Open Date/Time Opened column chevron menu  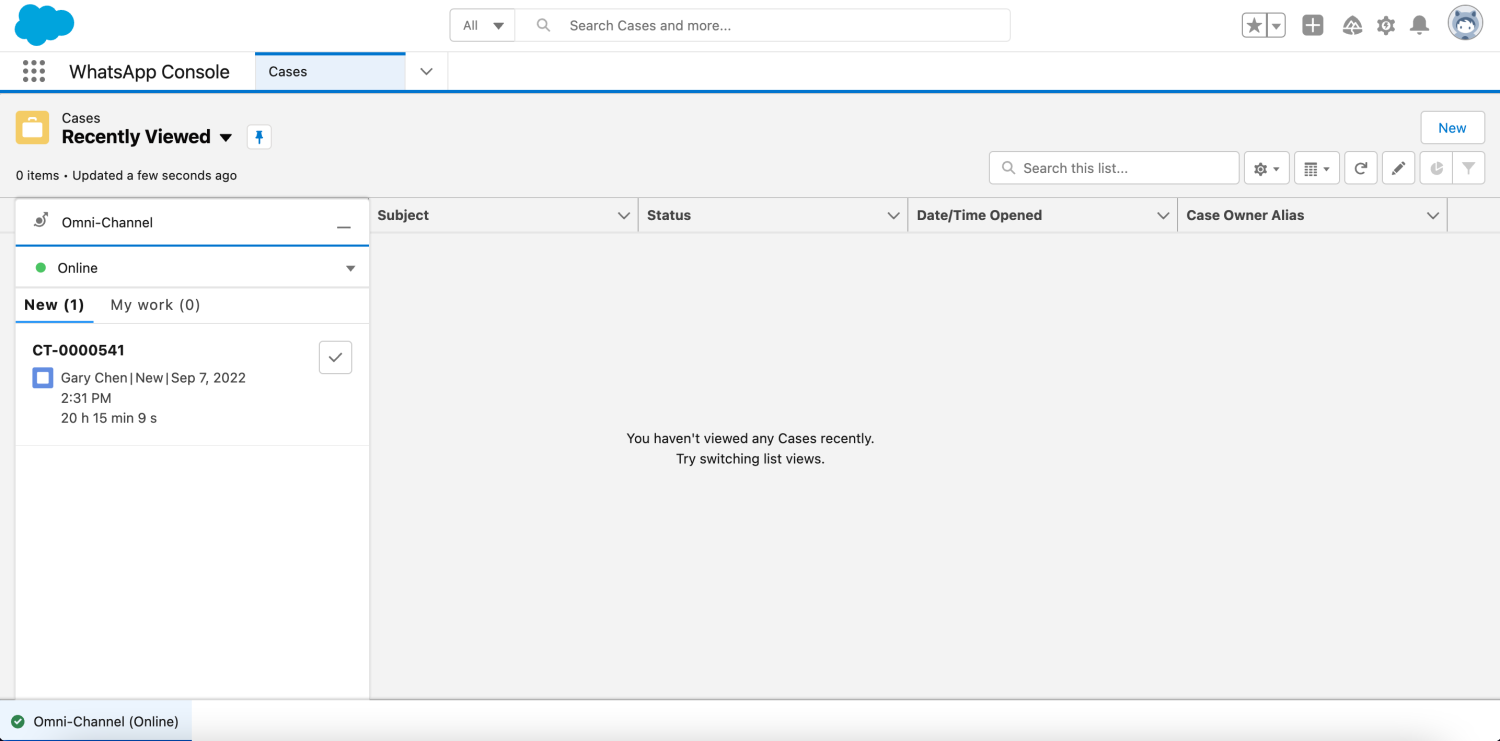(x=1163, y=216)
